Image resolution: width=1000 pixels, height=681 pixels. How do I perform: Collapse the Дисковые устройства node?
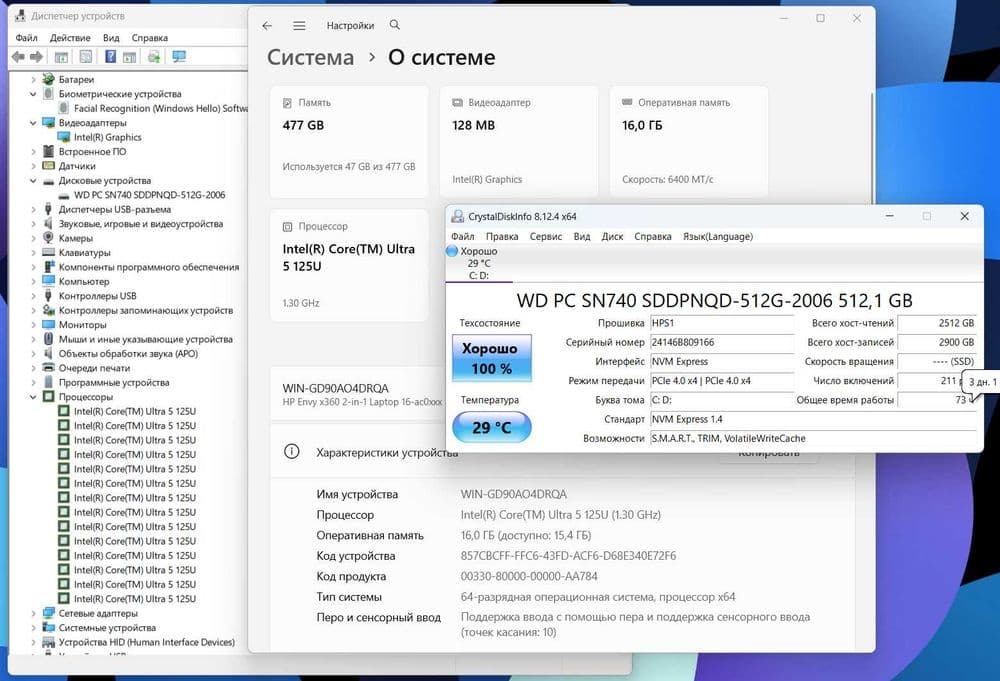(33, 180)
